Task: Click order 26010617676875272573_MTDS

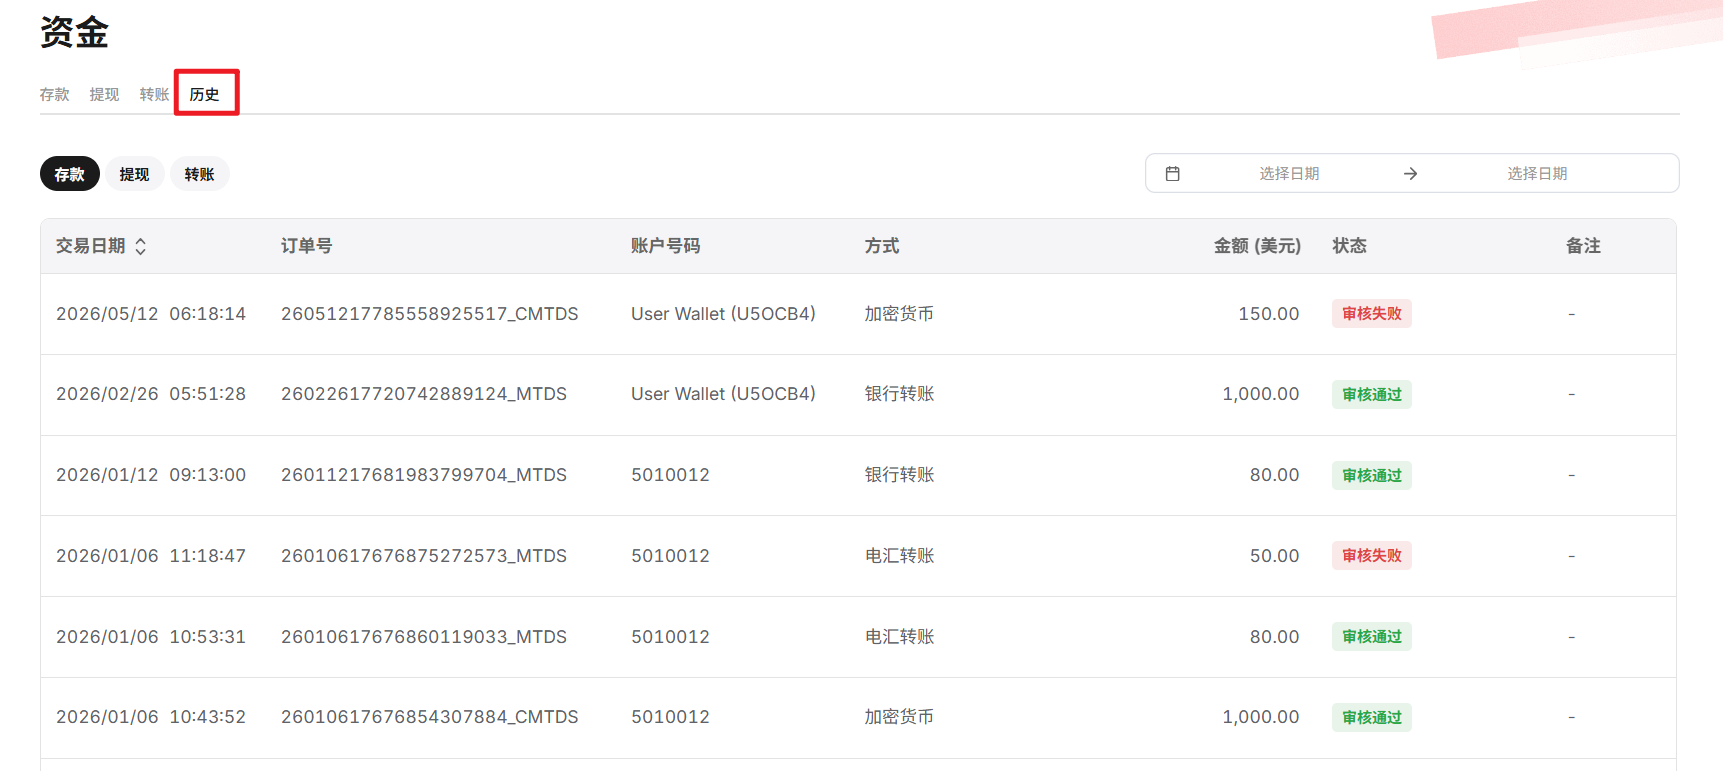Action: point(424,556)
